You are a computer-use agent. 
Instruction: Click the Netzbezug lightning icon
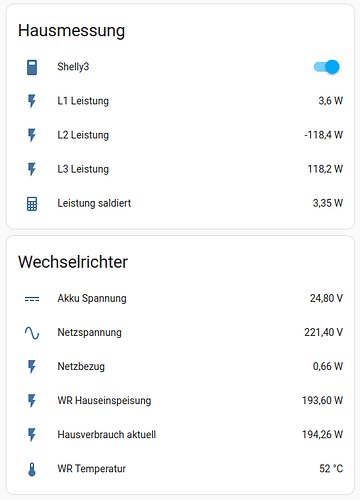(32, 367)
